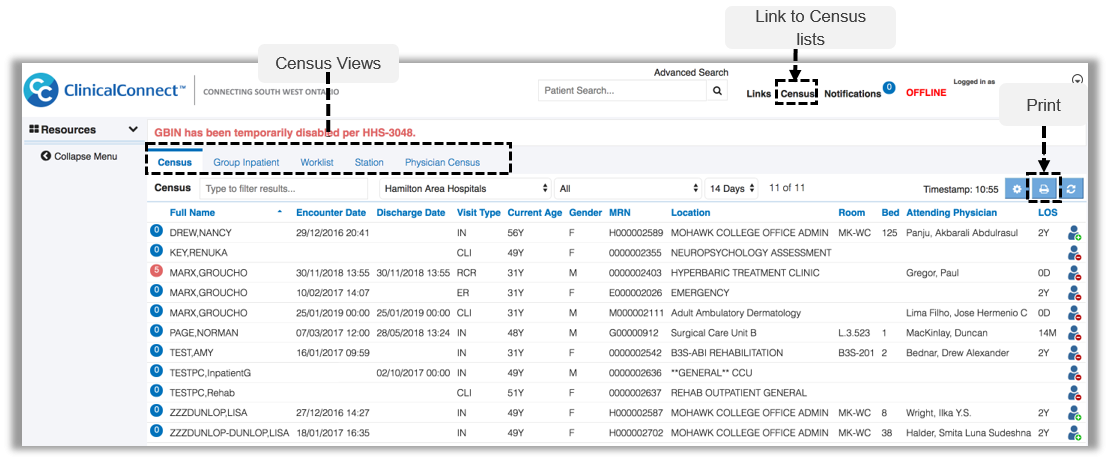Click remove patient icon for KEY,RENUKA
This screenshot has width=1110, height=461.
pos(1074,253)
